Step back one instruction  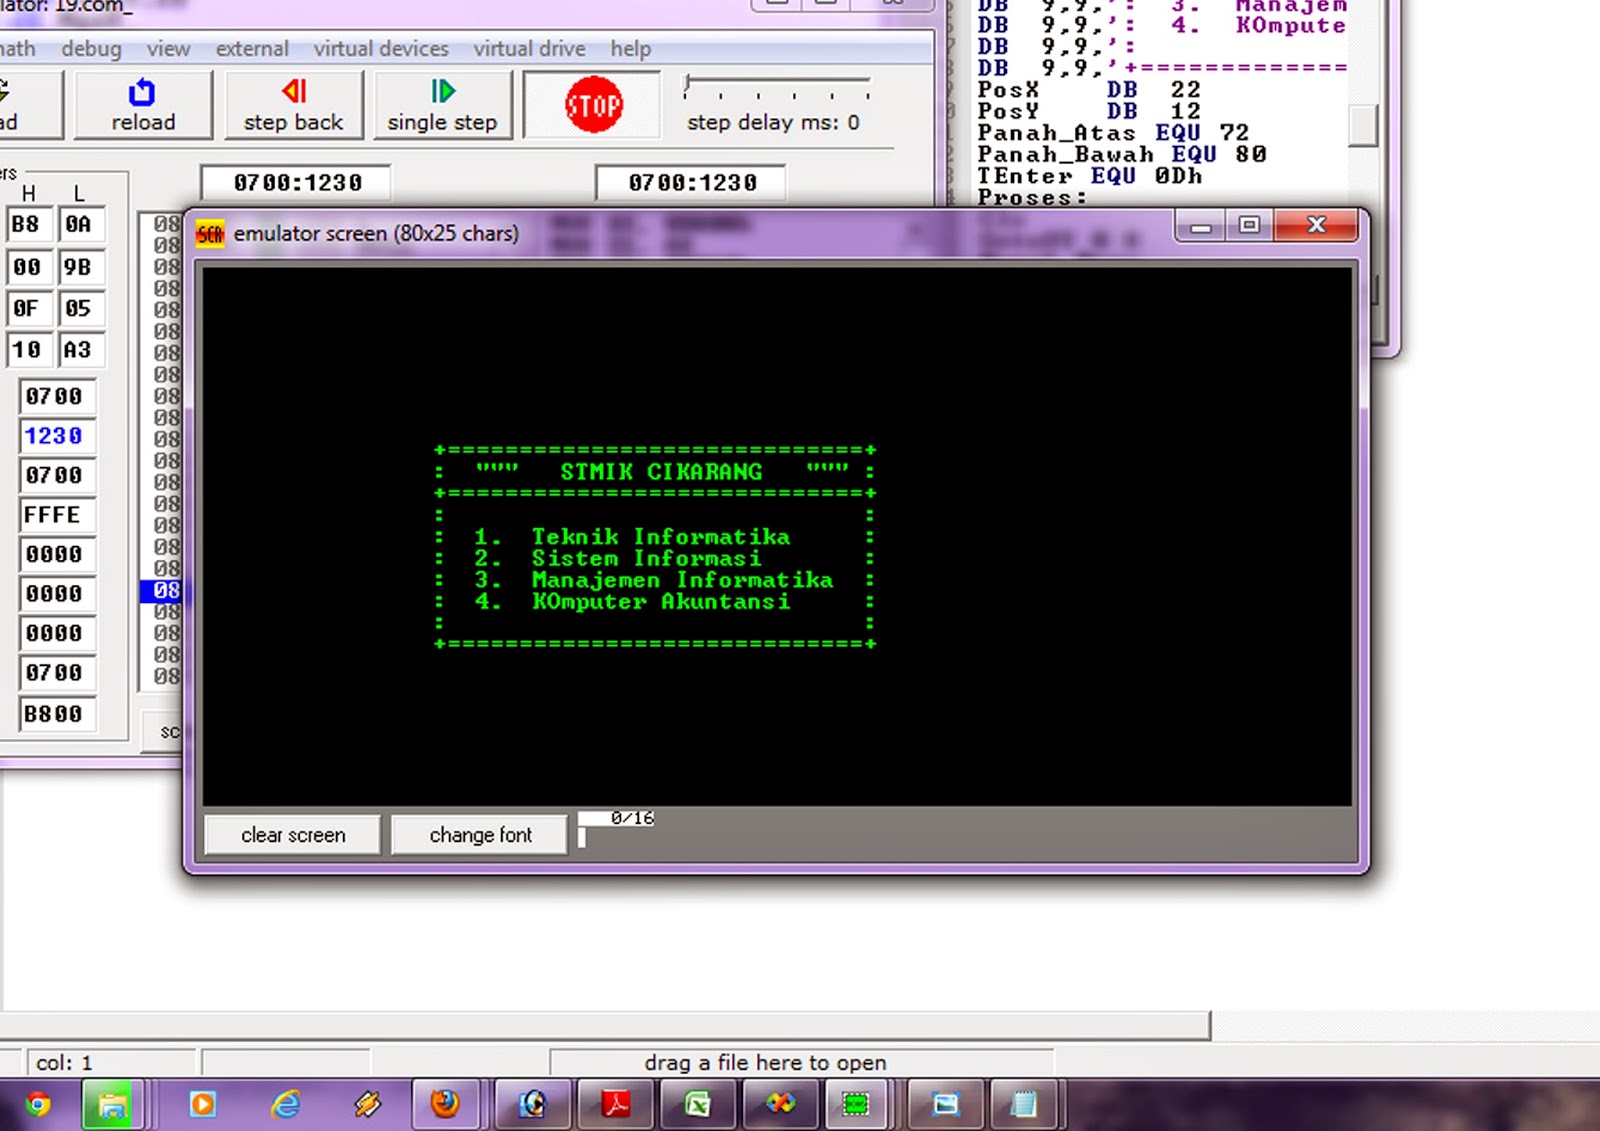[x=293, y=105]
